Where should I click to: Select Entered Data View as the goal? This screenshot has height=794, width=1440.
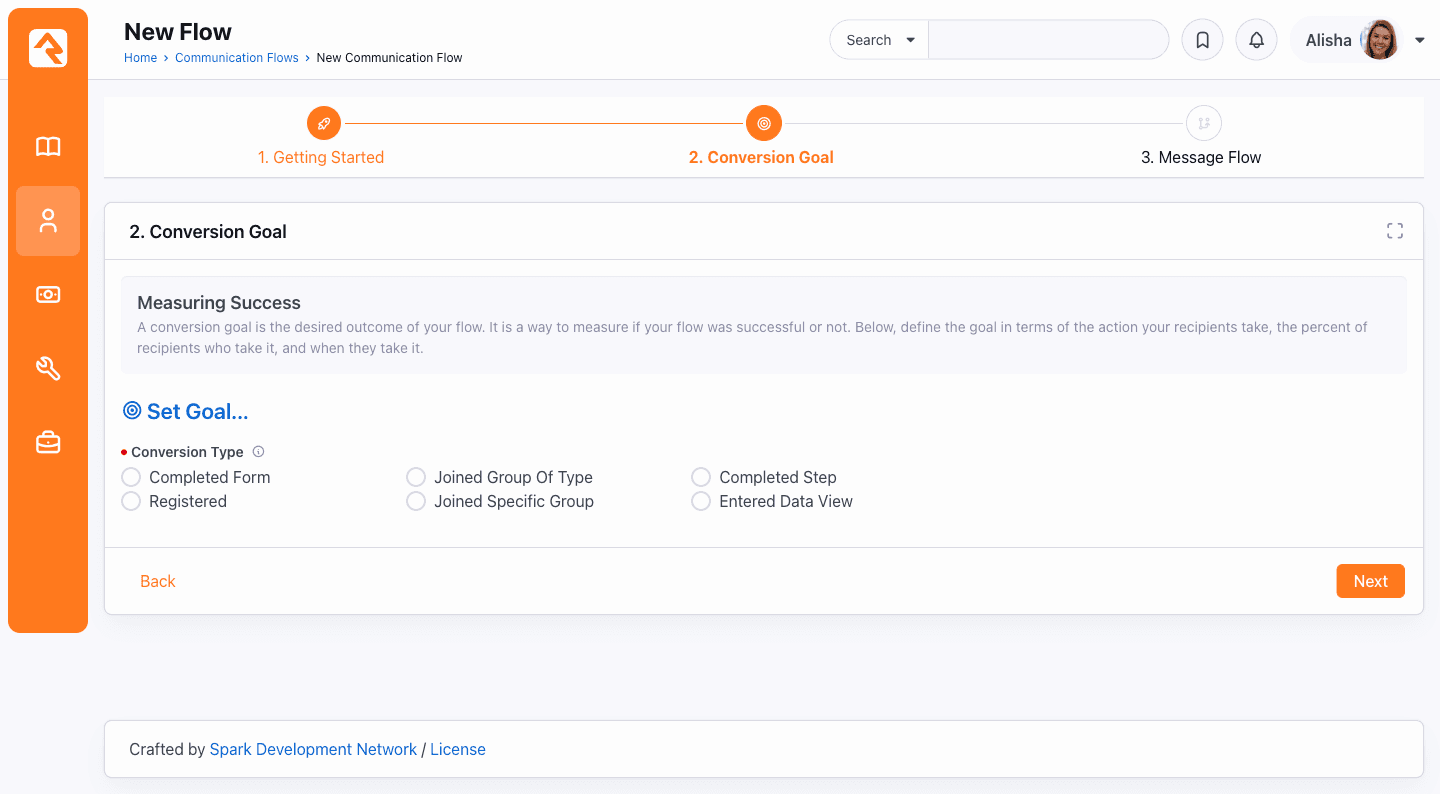pos(700,501)
